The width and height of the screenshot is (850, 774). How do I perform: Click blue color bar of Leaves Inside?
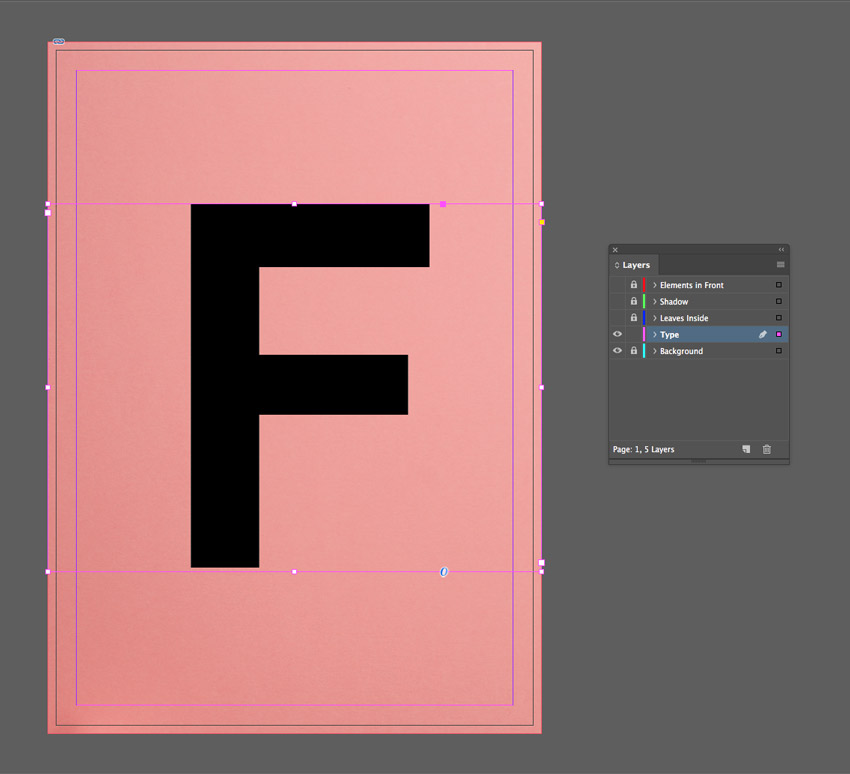pyautogui.click(x=644, y=318)
